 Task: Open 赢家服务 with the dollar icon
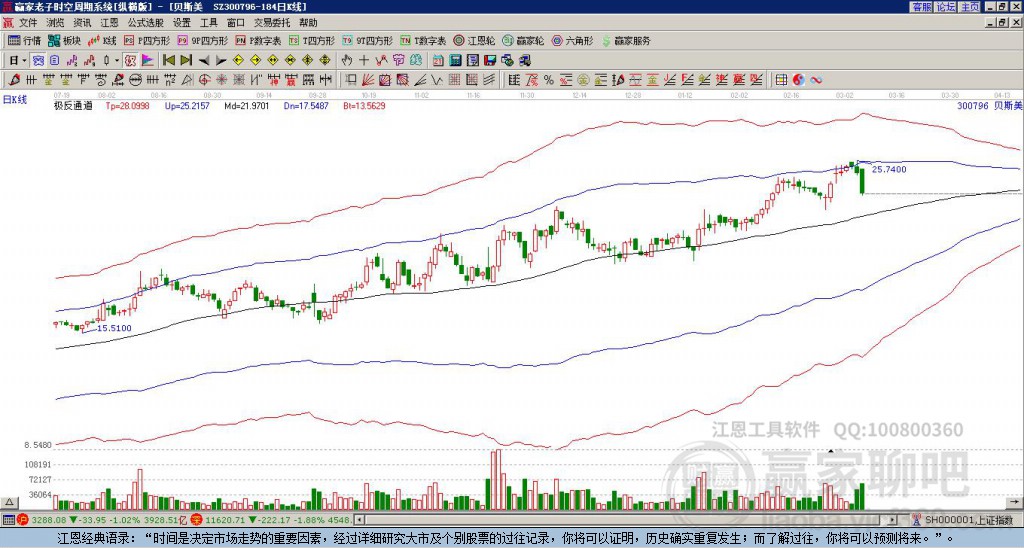626,40
